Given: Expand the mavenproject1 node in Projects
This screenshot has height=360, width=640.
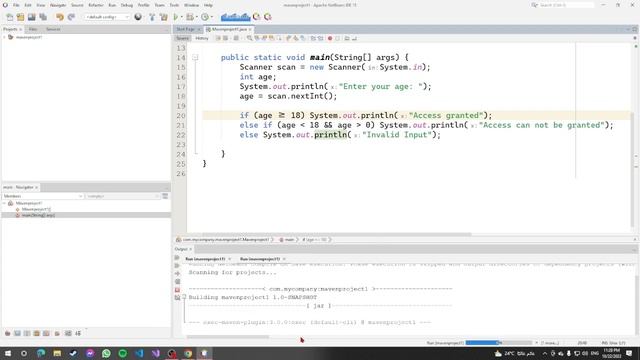Looking at the screenshot, I should click(4, 37).
